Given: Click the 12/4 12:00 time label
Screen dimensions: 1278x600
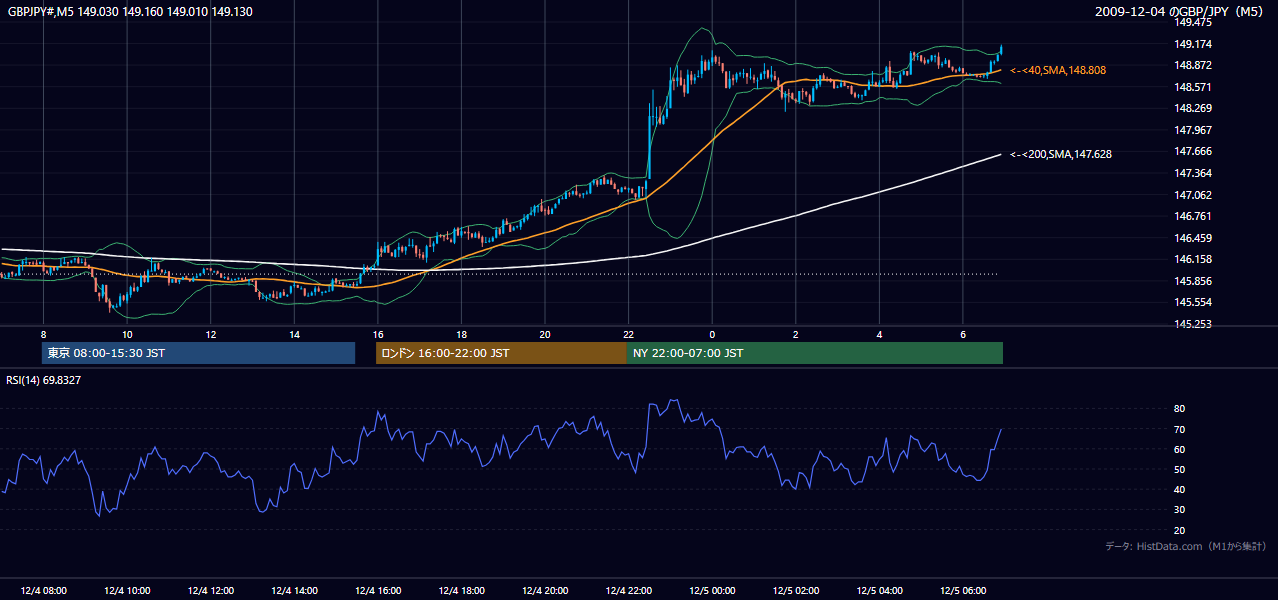Looking at the screenshot, I should point(210,590).
